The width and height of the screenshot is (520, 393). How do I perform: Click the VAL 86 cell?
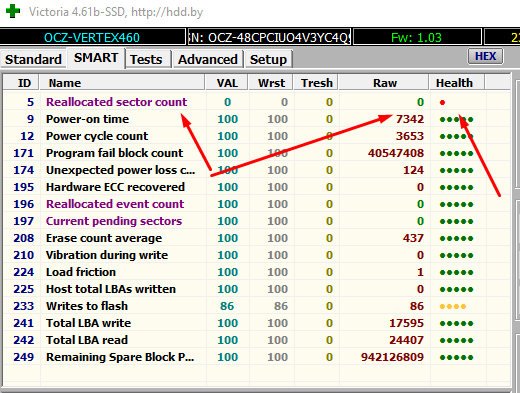(227, 306)
